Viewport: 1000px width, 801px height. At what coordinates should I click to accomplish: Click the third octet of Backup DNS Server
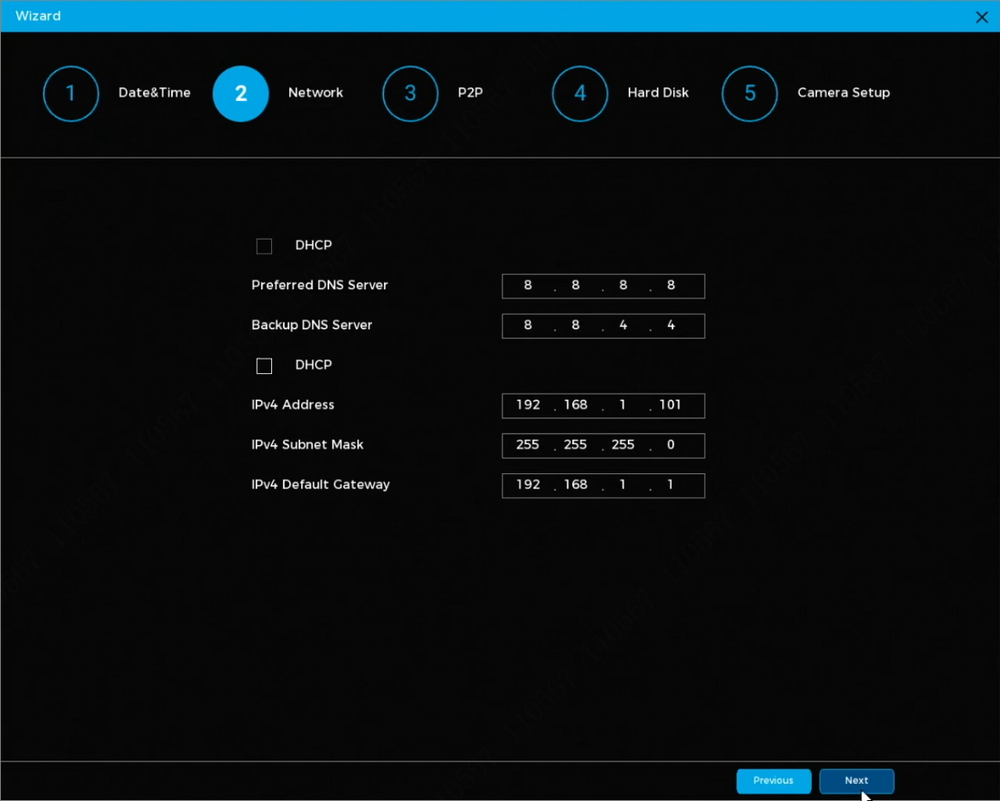[623, 326]
